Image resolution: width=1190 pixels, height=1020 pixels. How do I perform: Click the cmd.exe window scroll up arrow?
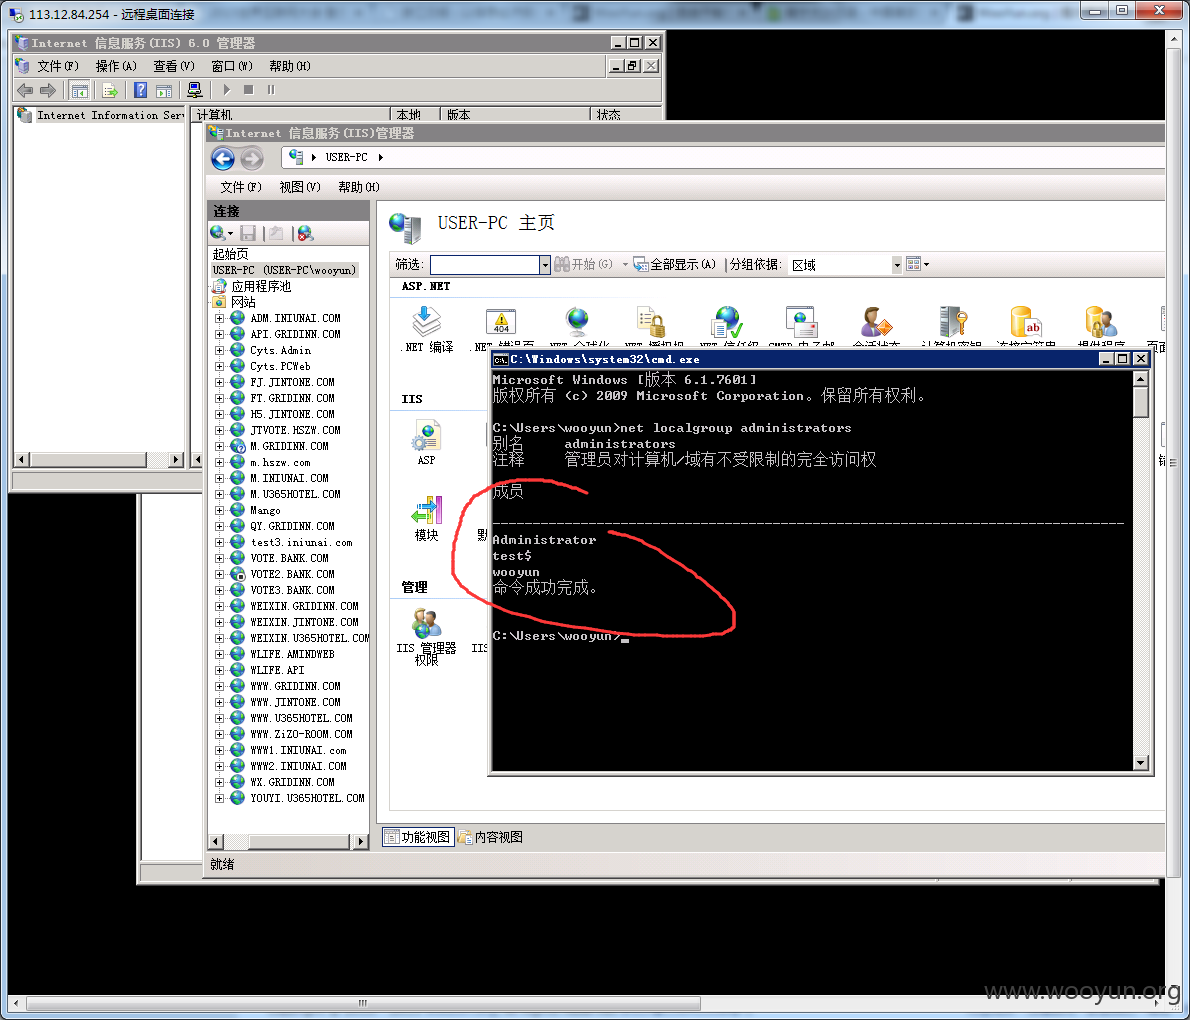(x=1141, y=378)
